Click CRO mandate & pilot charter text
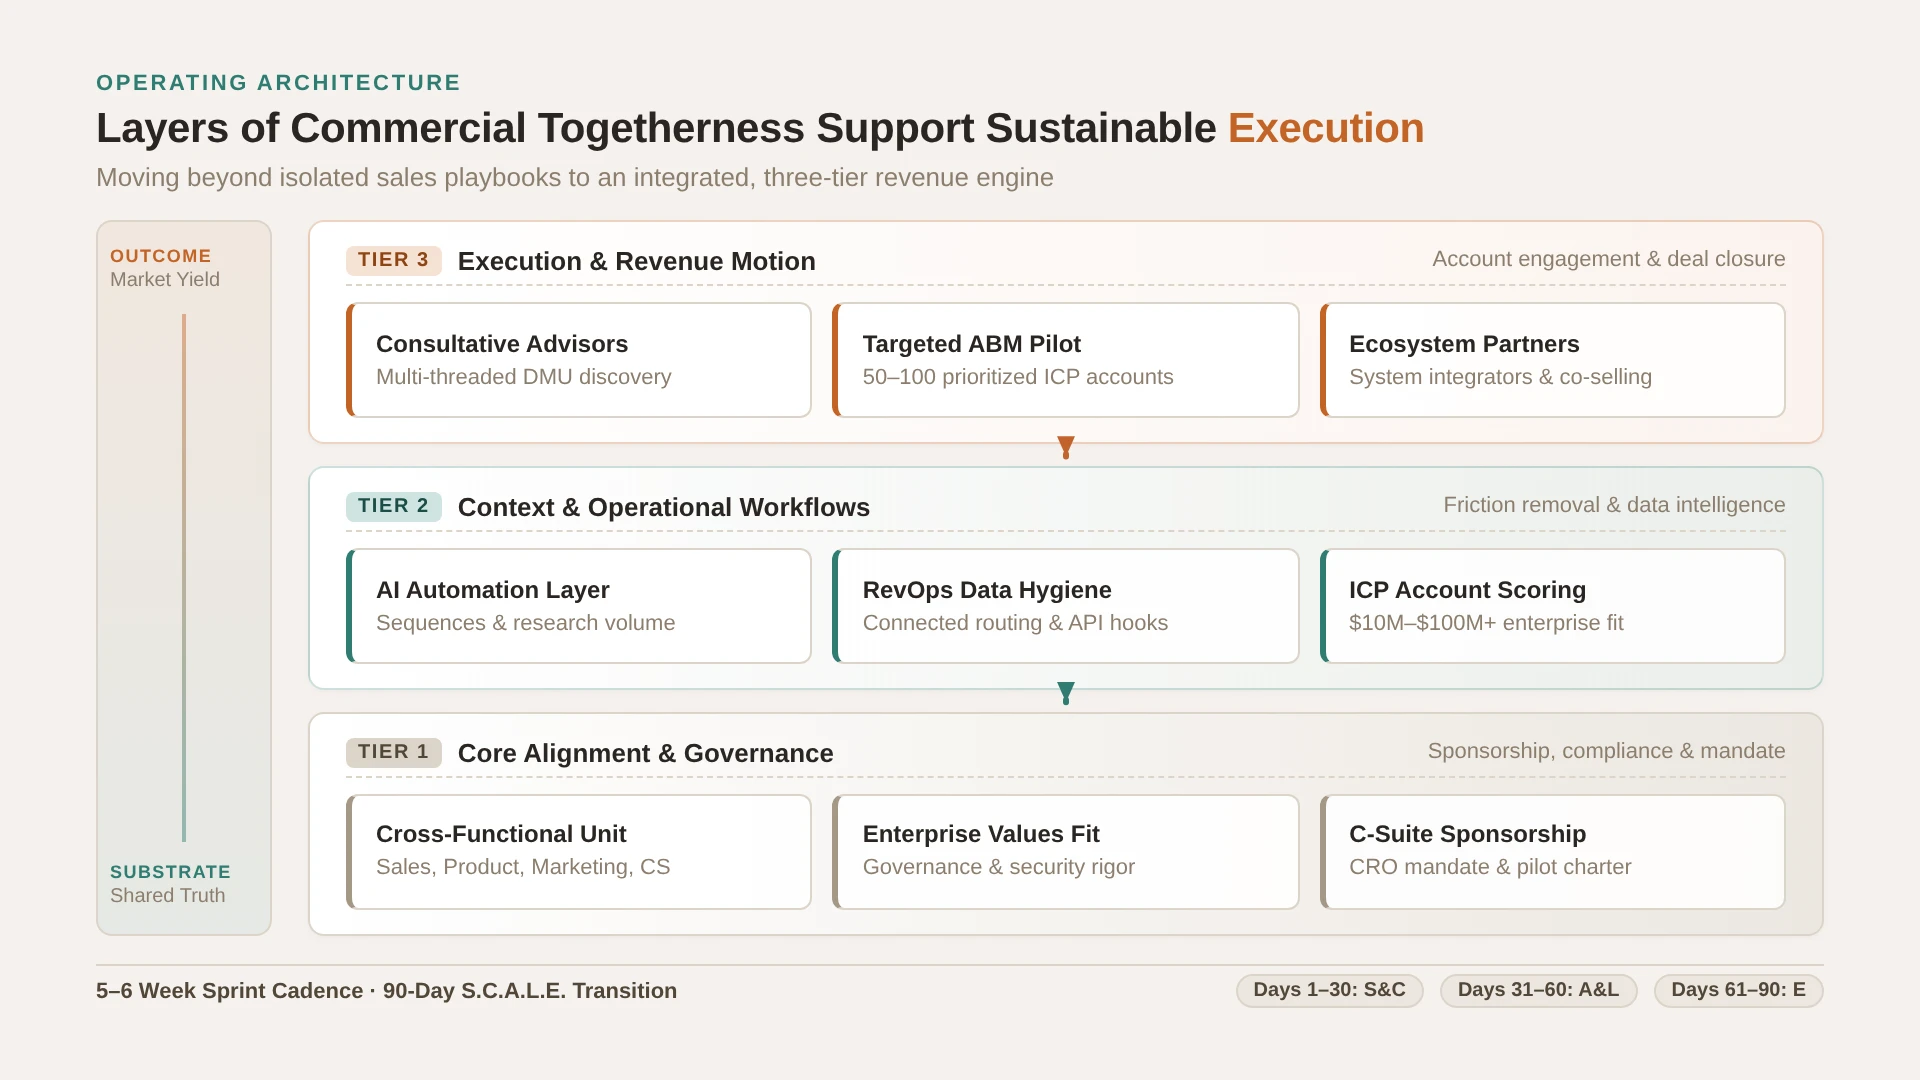 coord(1490,867)
